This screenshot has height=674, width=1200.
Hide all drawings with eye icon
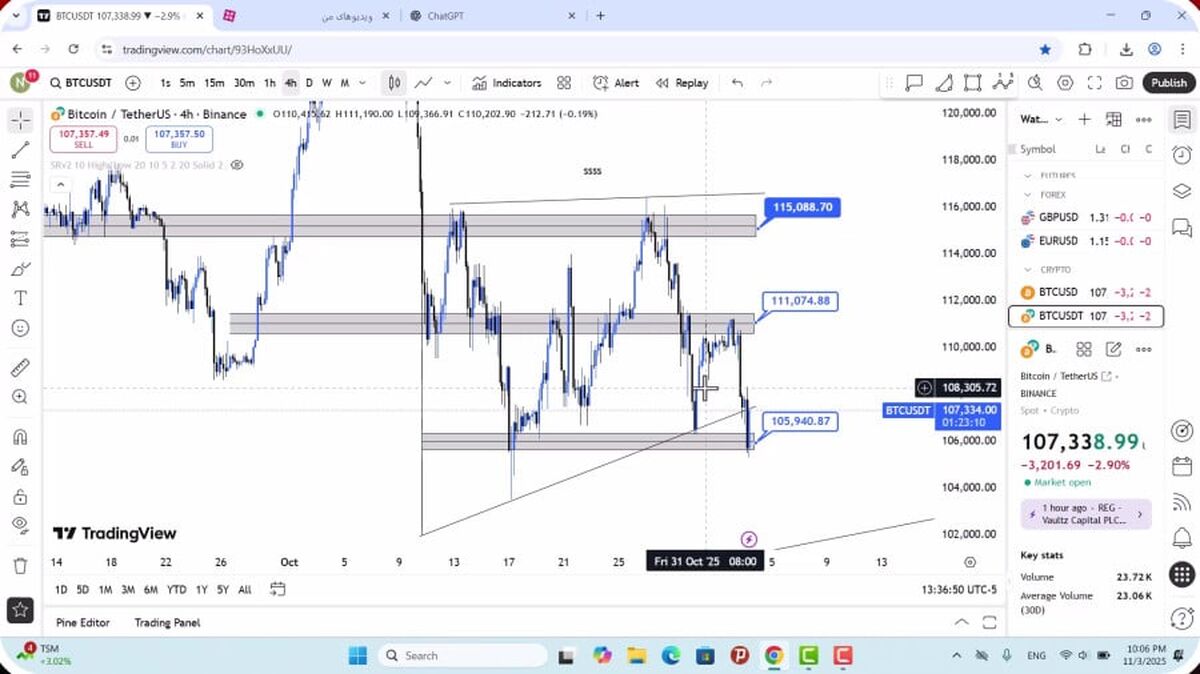click(20, 524)
